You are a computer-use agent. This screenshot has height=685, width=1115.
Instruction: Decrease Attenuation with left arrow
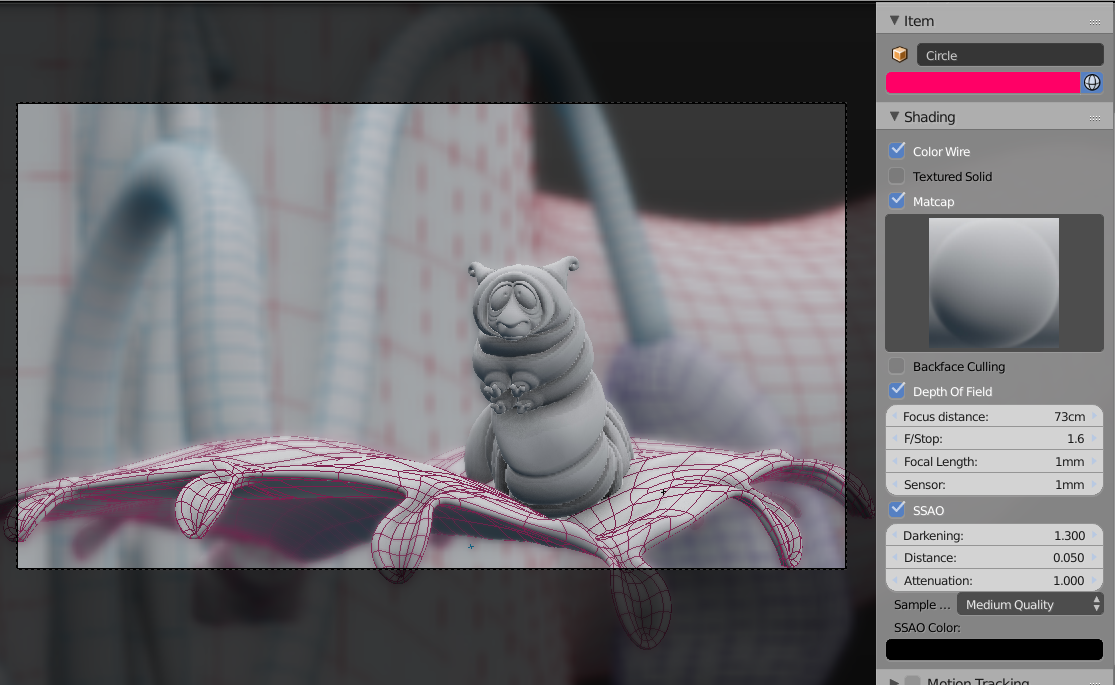pyautogui.click(x=894, y=580)
